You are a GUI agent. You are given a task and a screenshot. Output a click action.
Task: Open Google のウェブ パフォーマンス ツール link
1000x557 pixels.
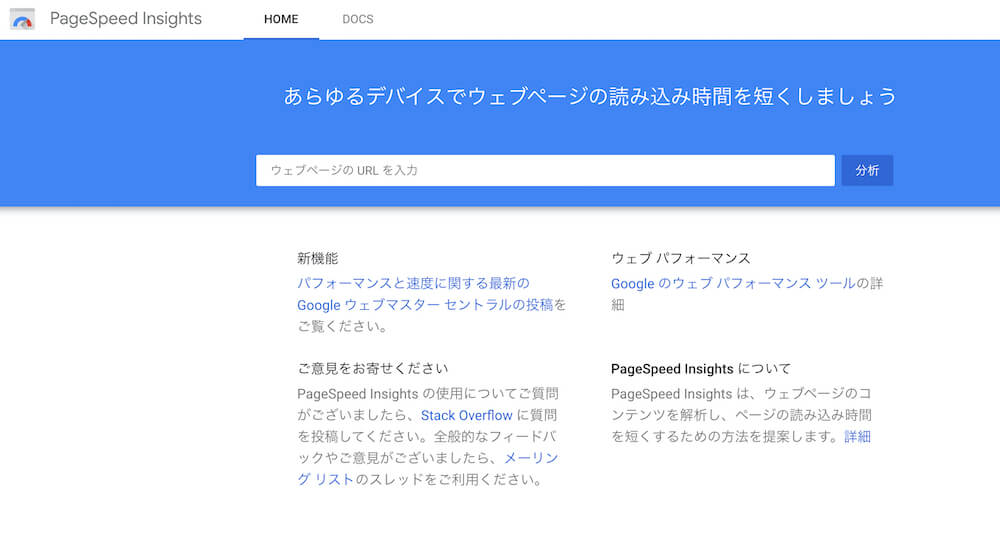coord(733,283)
